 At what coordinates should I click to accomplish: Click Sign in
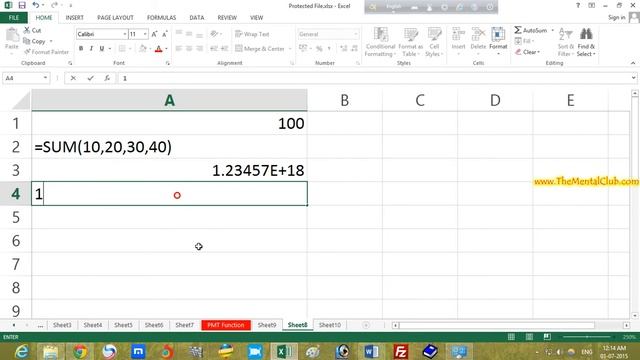616,17
